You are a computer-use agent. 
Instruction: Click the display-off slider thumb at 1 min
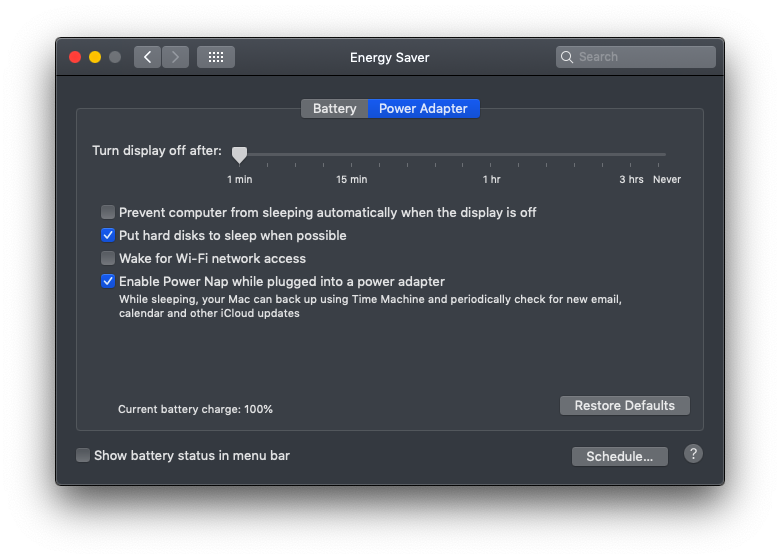(239, 155)
